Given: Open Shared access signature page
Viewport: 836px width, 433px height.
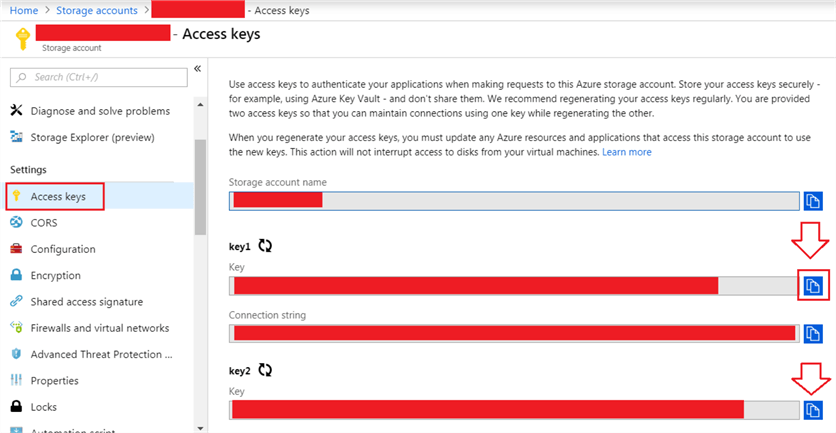Looking at the screenshot, I should coord(86,302).
